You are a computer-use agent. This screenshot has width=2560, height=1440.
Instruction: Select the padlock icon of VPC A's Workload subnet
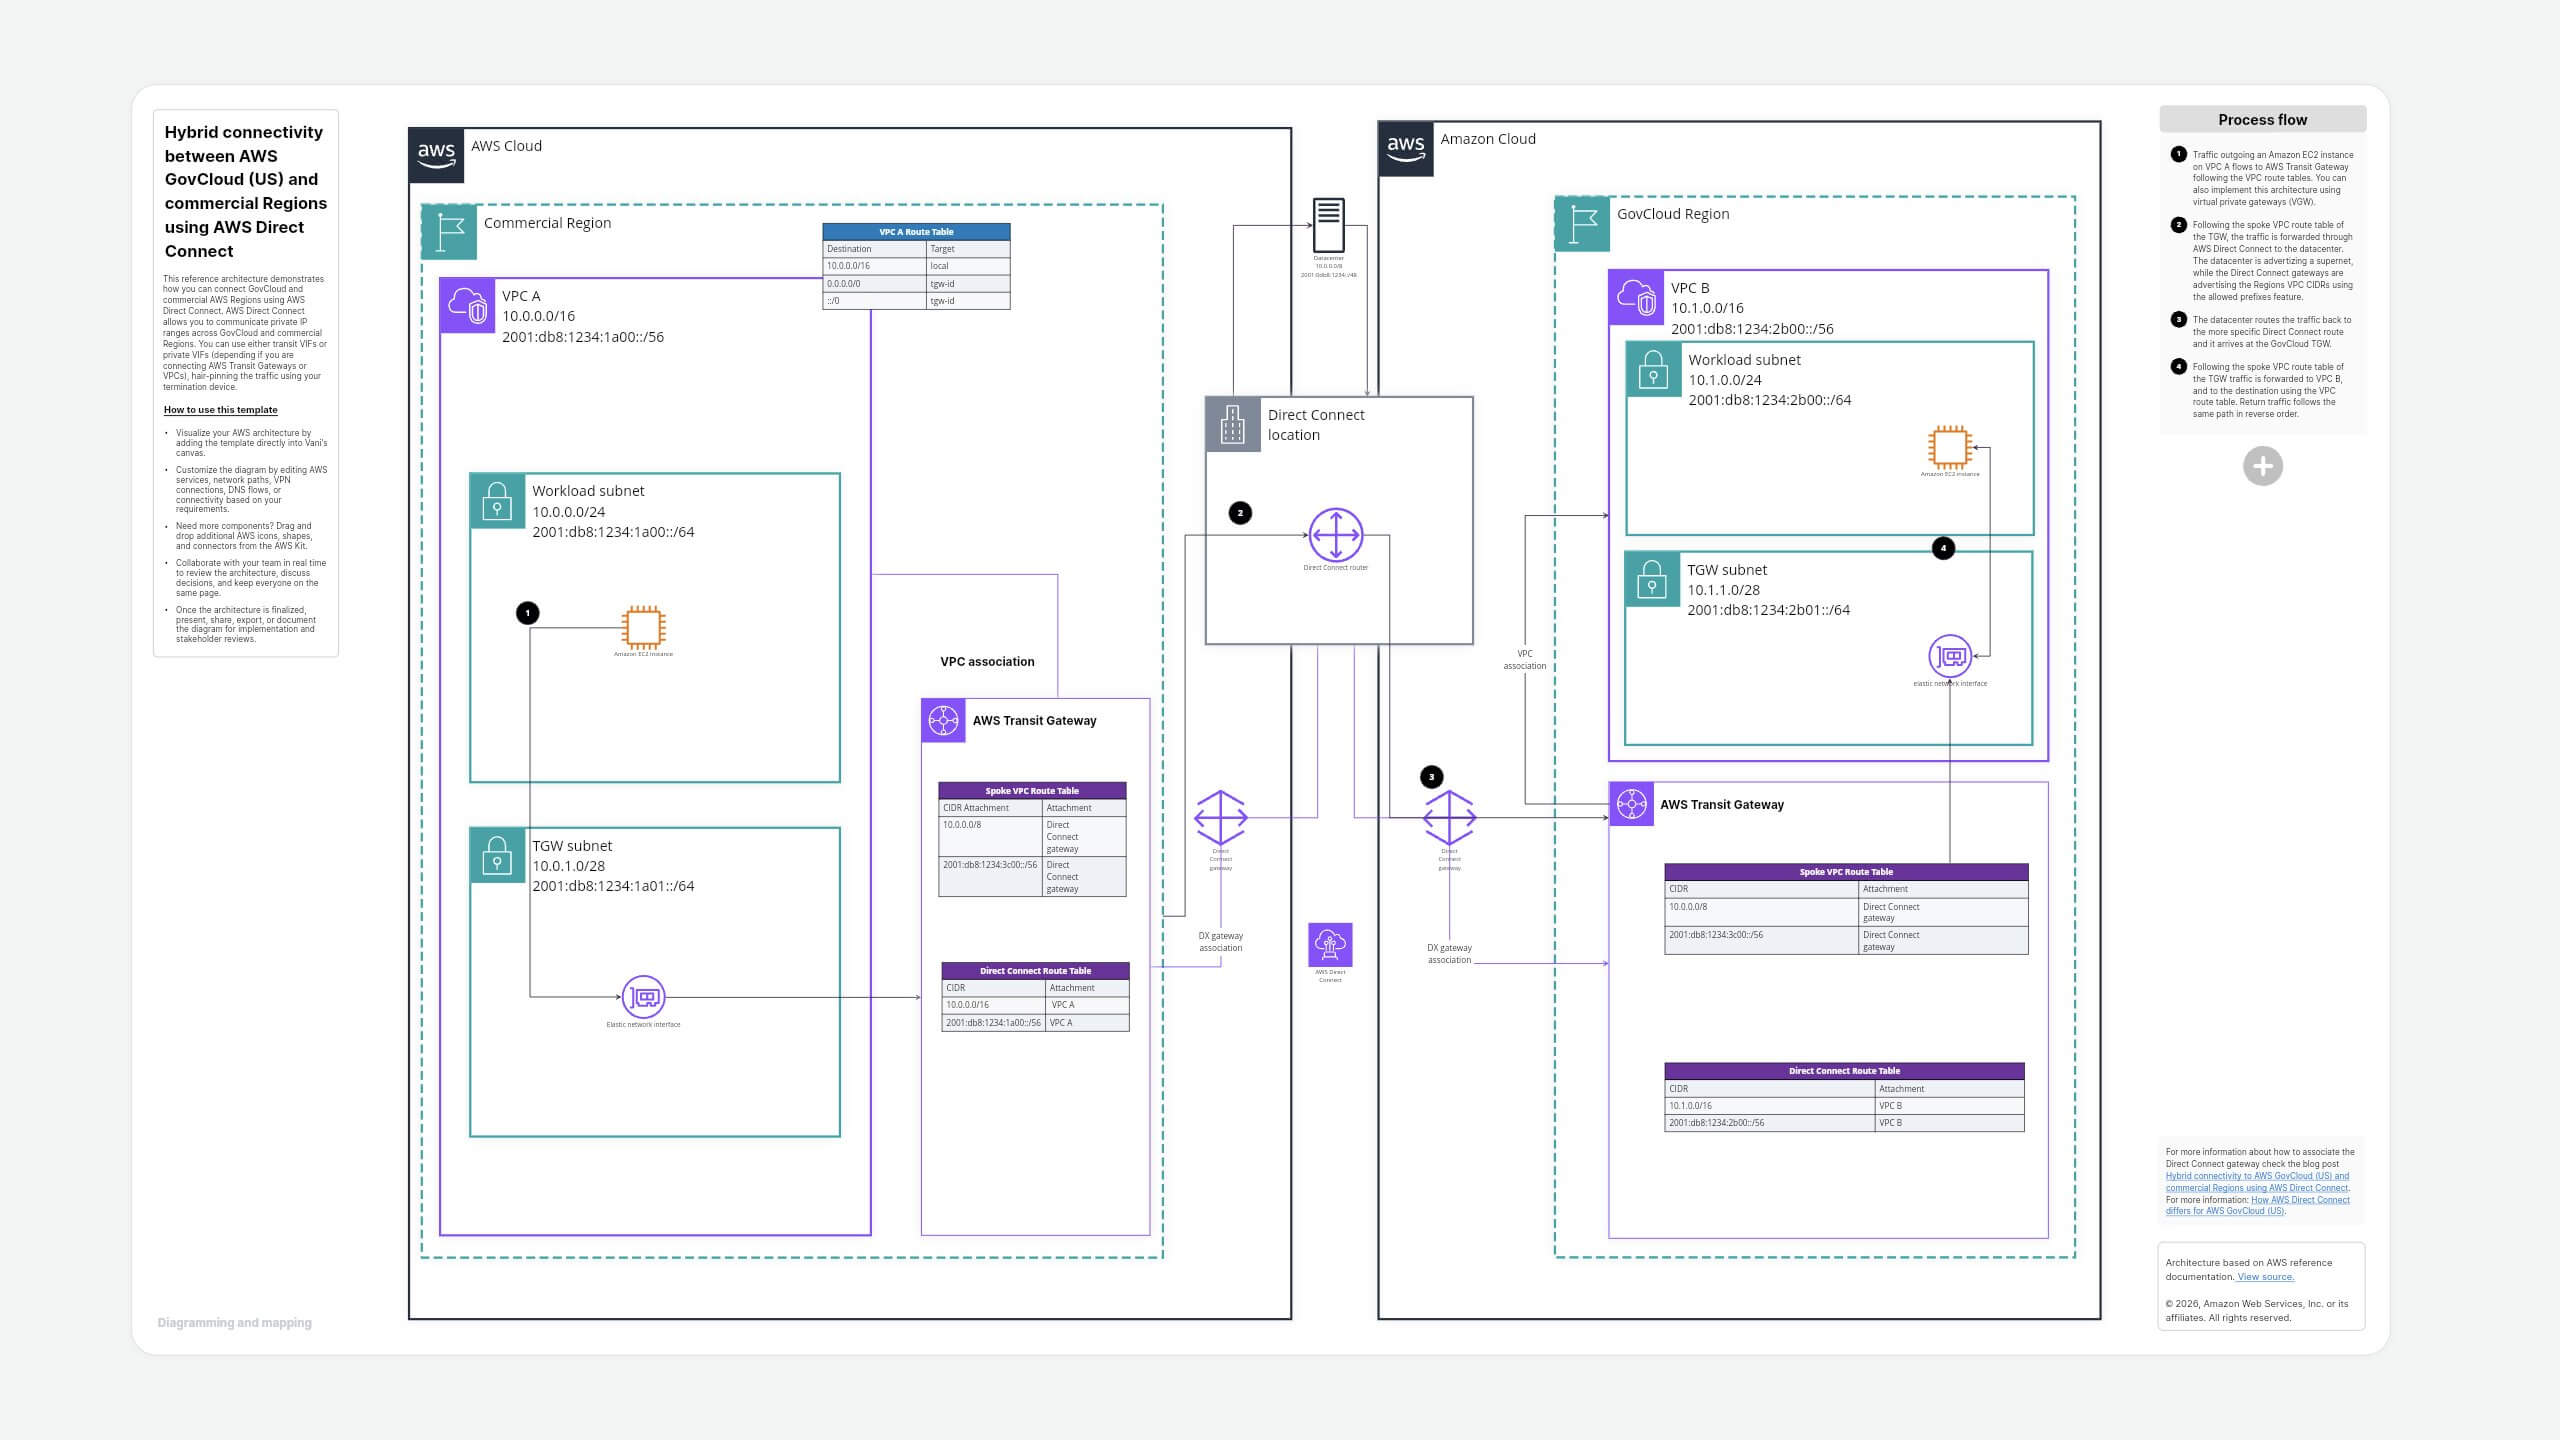click(x=497, y=500)
